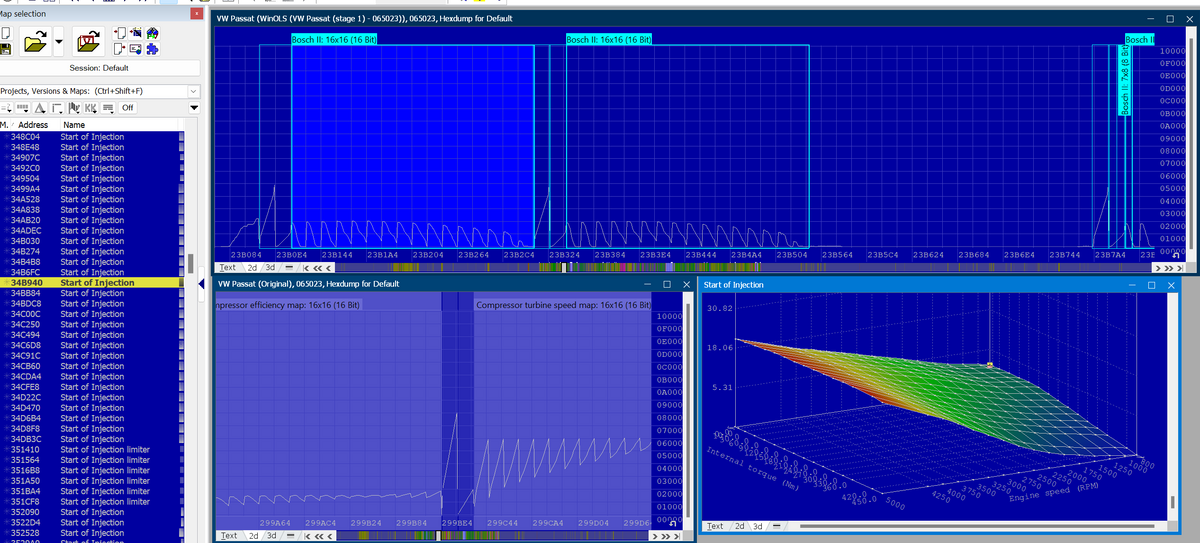Open dropdown arrow next to open folder icon

coord(59,42)
